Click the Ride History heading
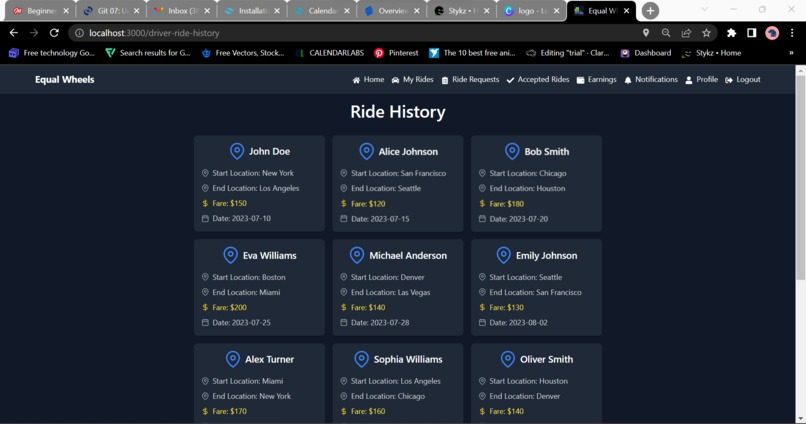This screenshot has width=806, height=424. click(398, 112)
